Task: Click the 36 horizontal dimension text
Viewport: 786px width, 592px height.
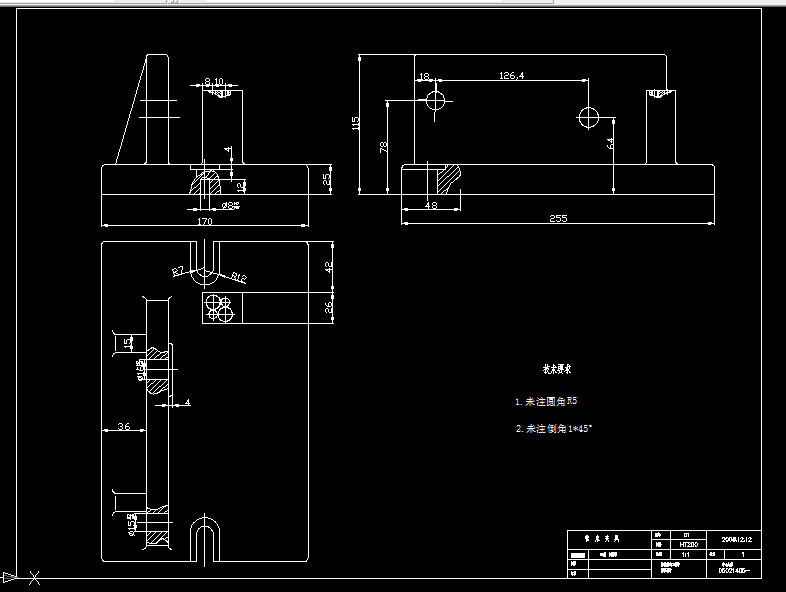Action: pos(124,426)
